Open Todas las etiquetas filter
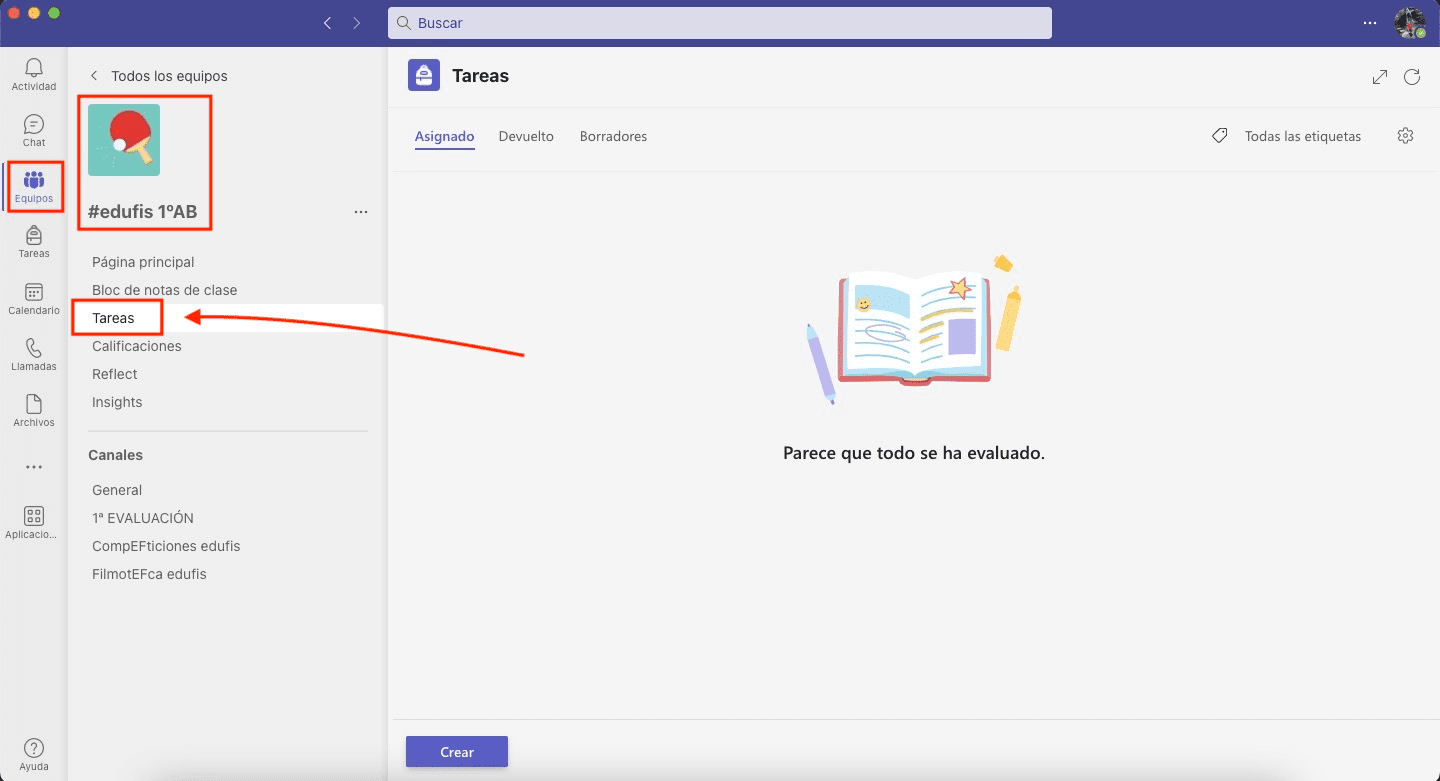This screenshot has height=781, width=1440. pyautogui.click(x=1287, y=136)
